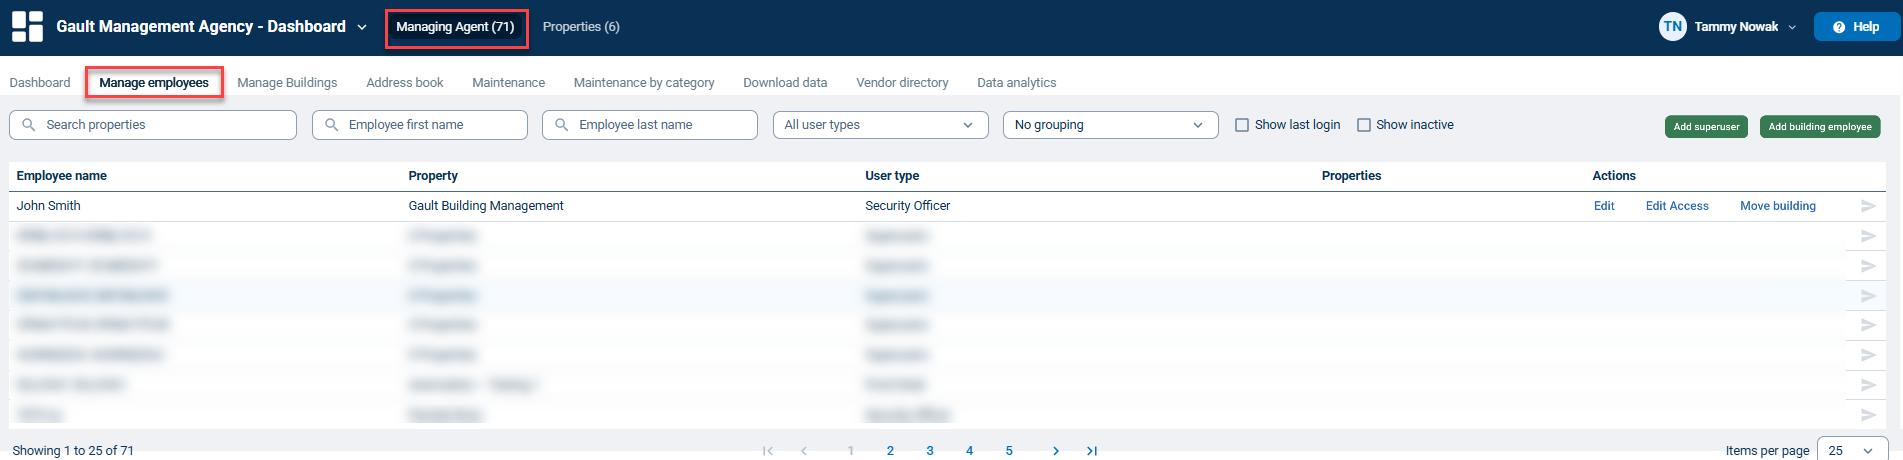Open the Items per page dropdown
The image size is (1903, 460).
pyautogui.click(x=1852, y=450)
